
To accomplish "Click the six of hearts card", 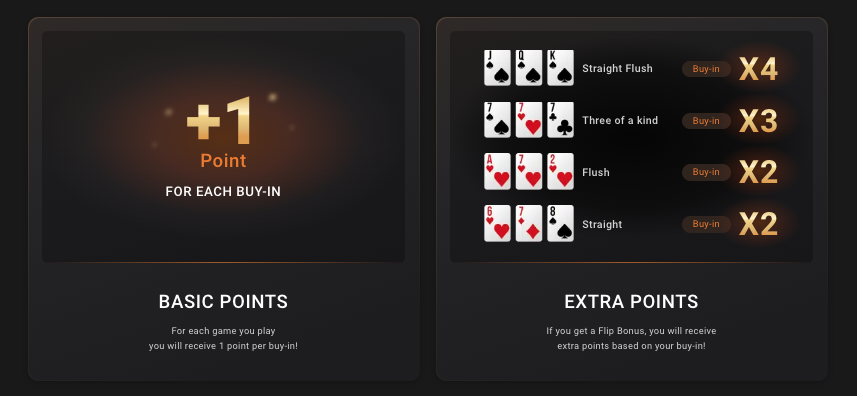I will pyautogui.click(x=497, y=223).
